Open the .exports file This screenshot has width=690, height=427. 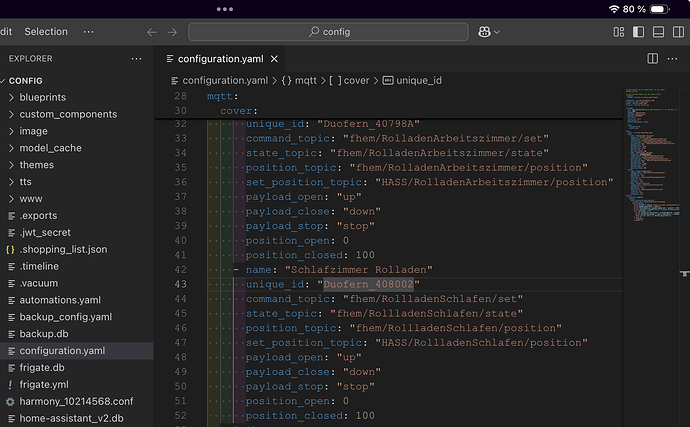tap(38, 216)
